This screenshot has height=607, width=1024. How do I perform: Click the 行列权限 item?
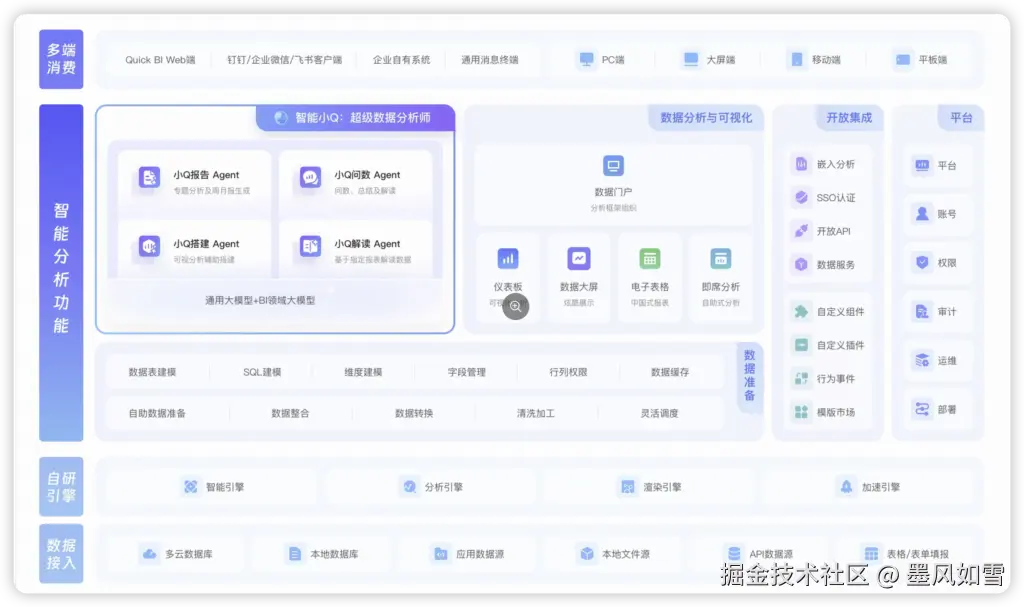pos(568,372)
